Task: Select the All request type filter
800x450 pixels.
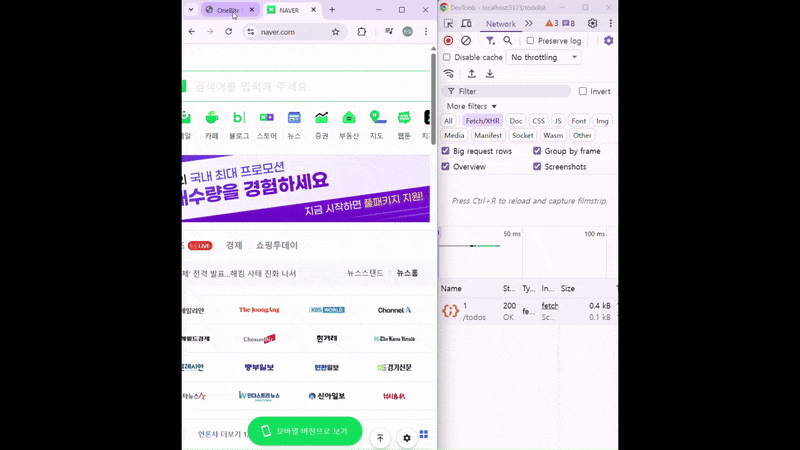Action: 448,121
